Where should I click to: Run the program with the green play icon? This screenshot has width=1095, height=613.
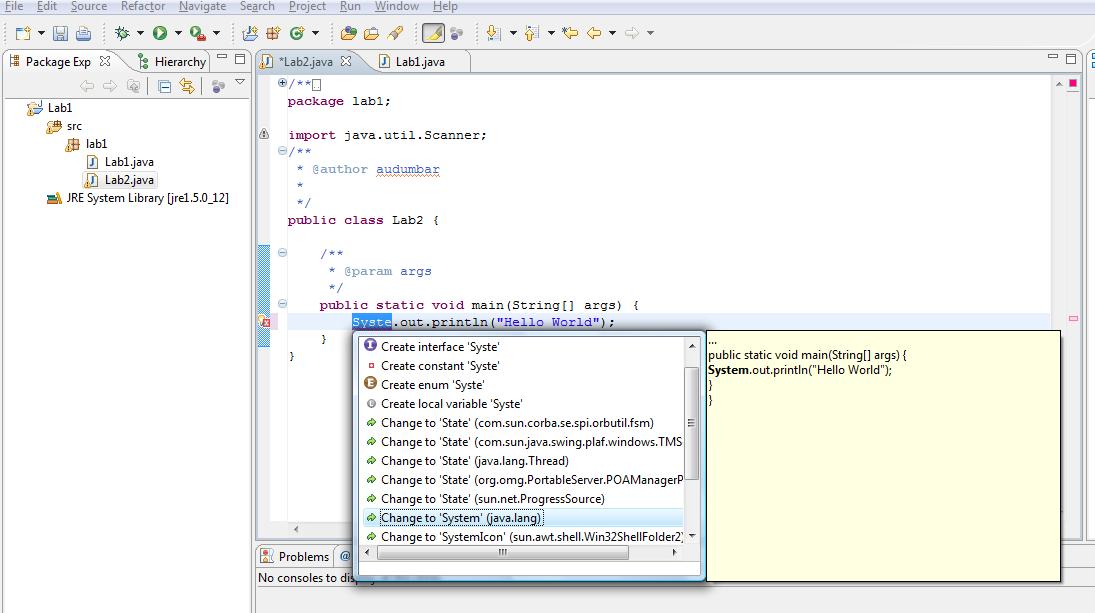click(160, 33)
